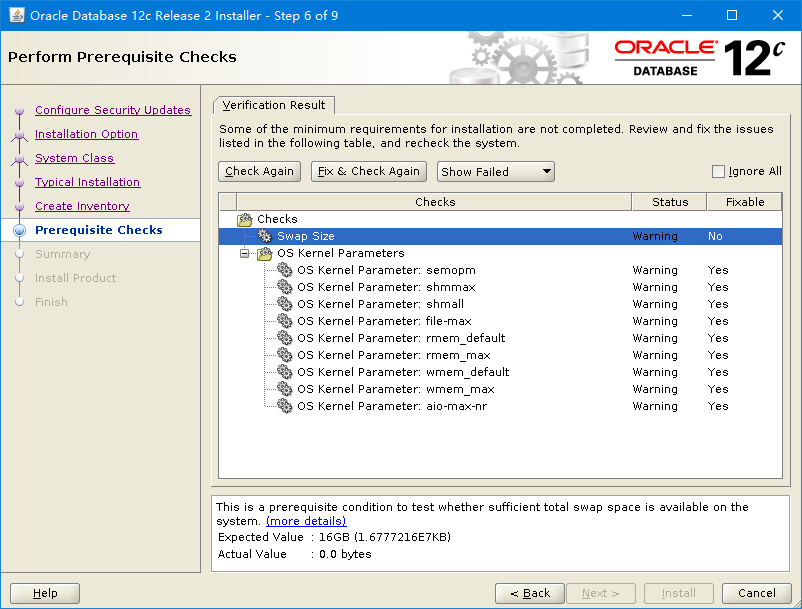Click gear icon for shmall parameter
This screenshot has height=609, width=802.
tap(284, 304)
